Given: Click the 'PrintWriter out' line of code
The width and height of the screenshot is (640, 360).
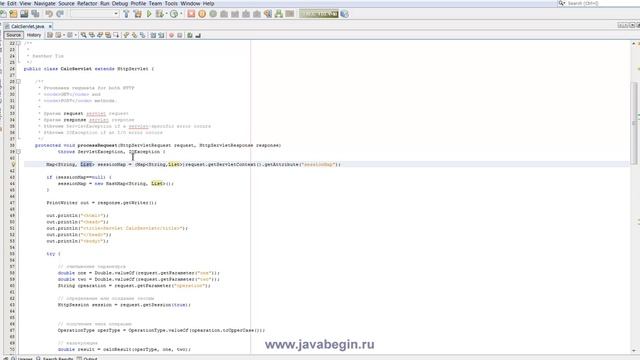Looking at the screenshot, I should point(101,202).
